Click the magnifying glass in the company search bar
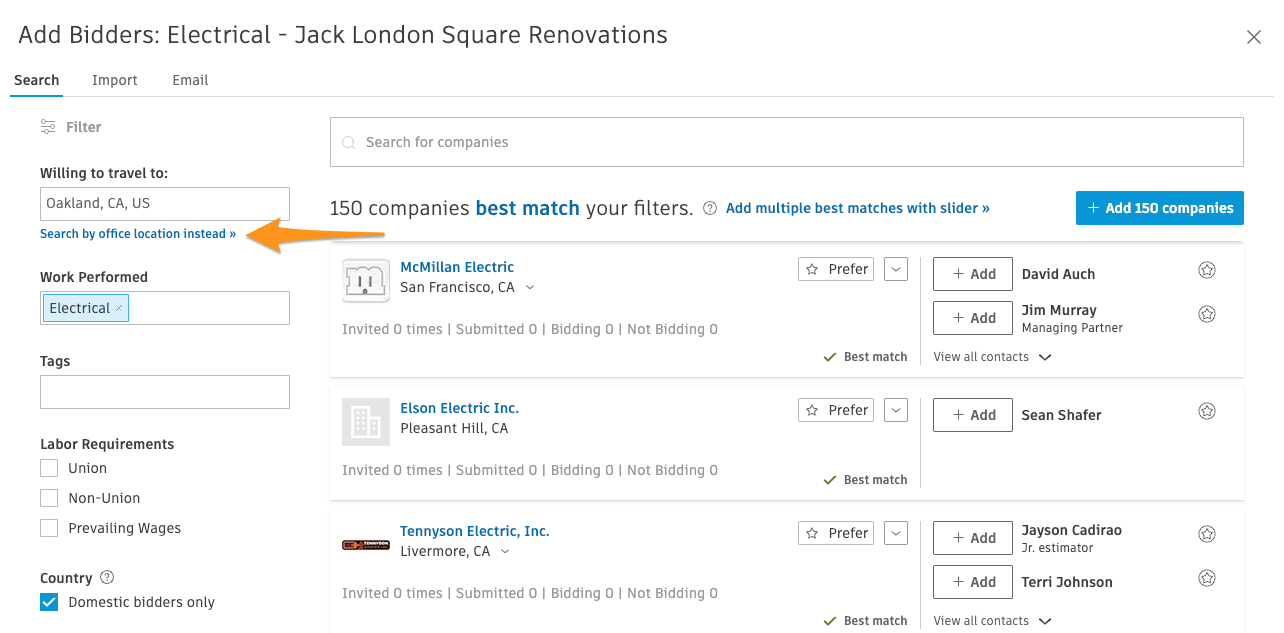1284x633 pixels. [349, 141]
